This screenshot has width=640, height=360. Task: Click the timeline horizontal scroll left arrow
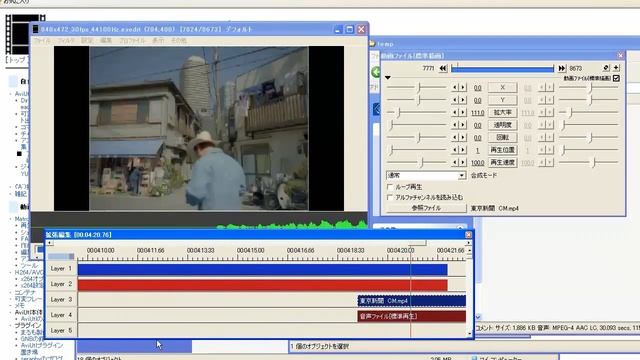coord(49,243)
